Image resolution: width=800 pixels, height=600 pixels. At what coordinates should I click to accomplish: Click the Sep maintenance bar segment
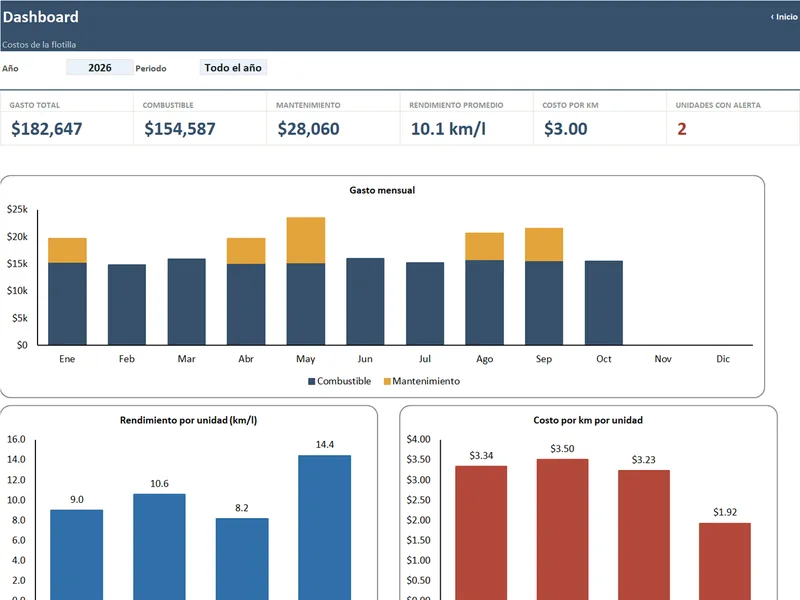(x=544, y=245)
